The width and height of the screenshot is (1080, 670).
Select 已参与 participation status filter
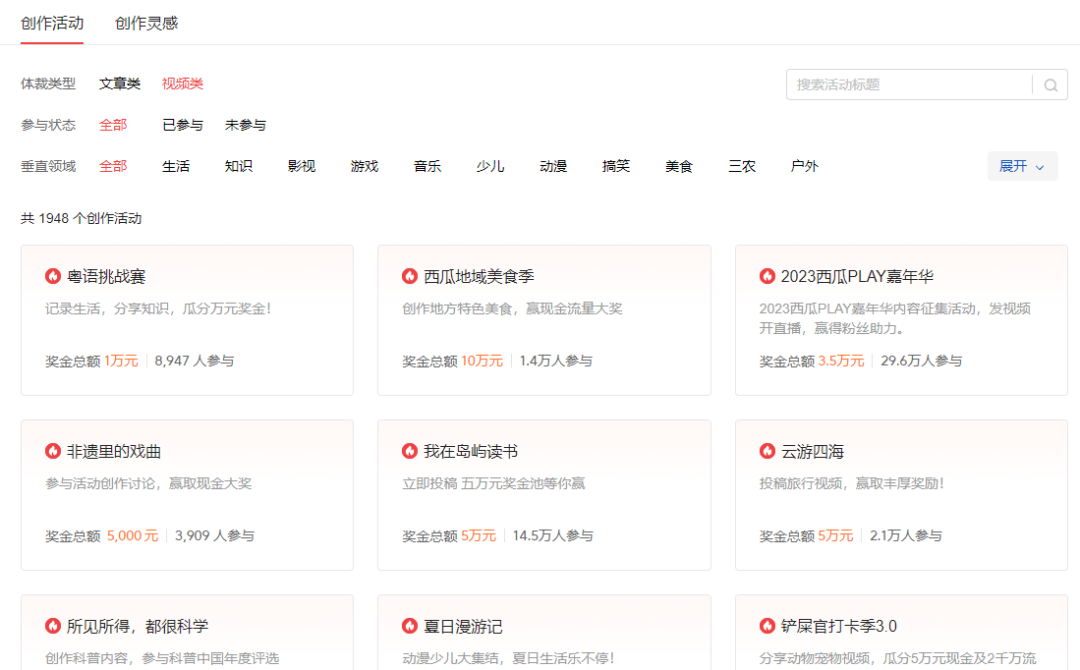(183, 125)
